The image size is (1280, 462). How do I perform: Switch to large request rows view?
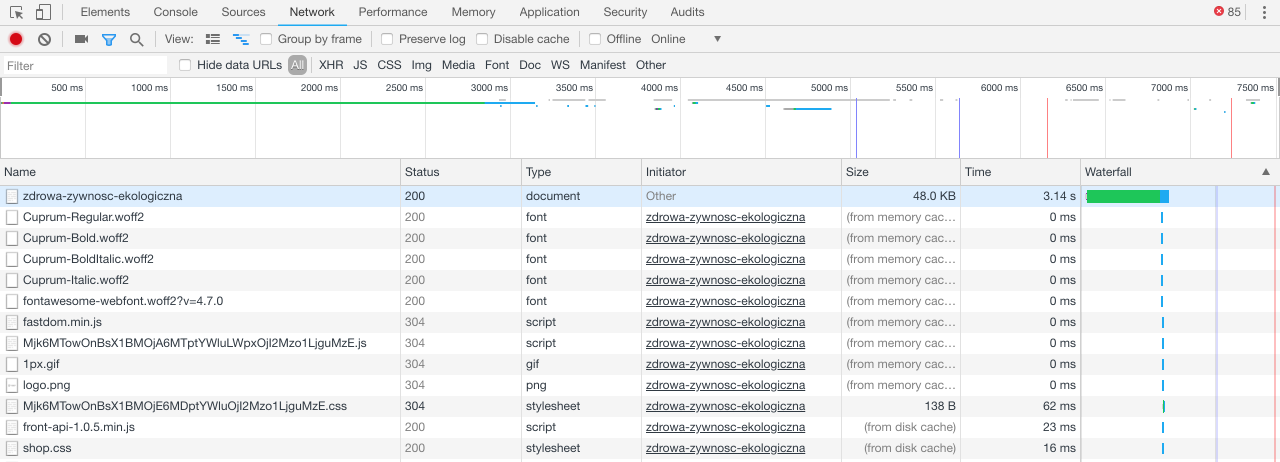pos(213,39)
